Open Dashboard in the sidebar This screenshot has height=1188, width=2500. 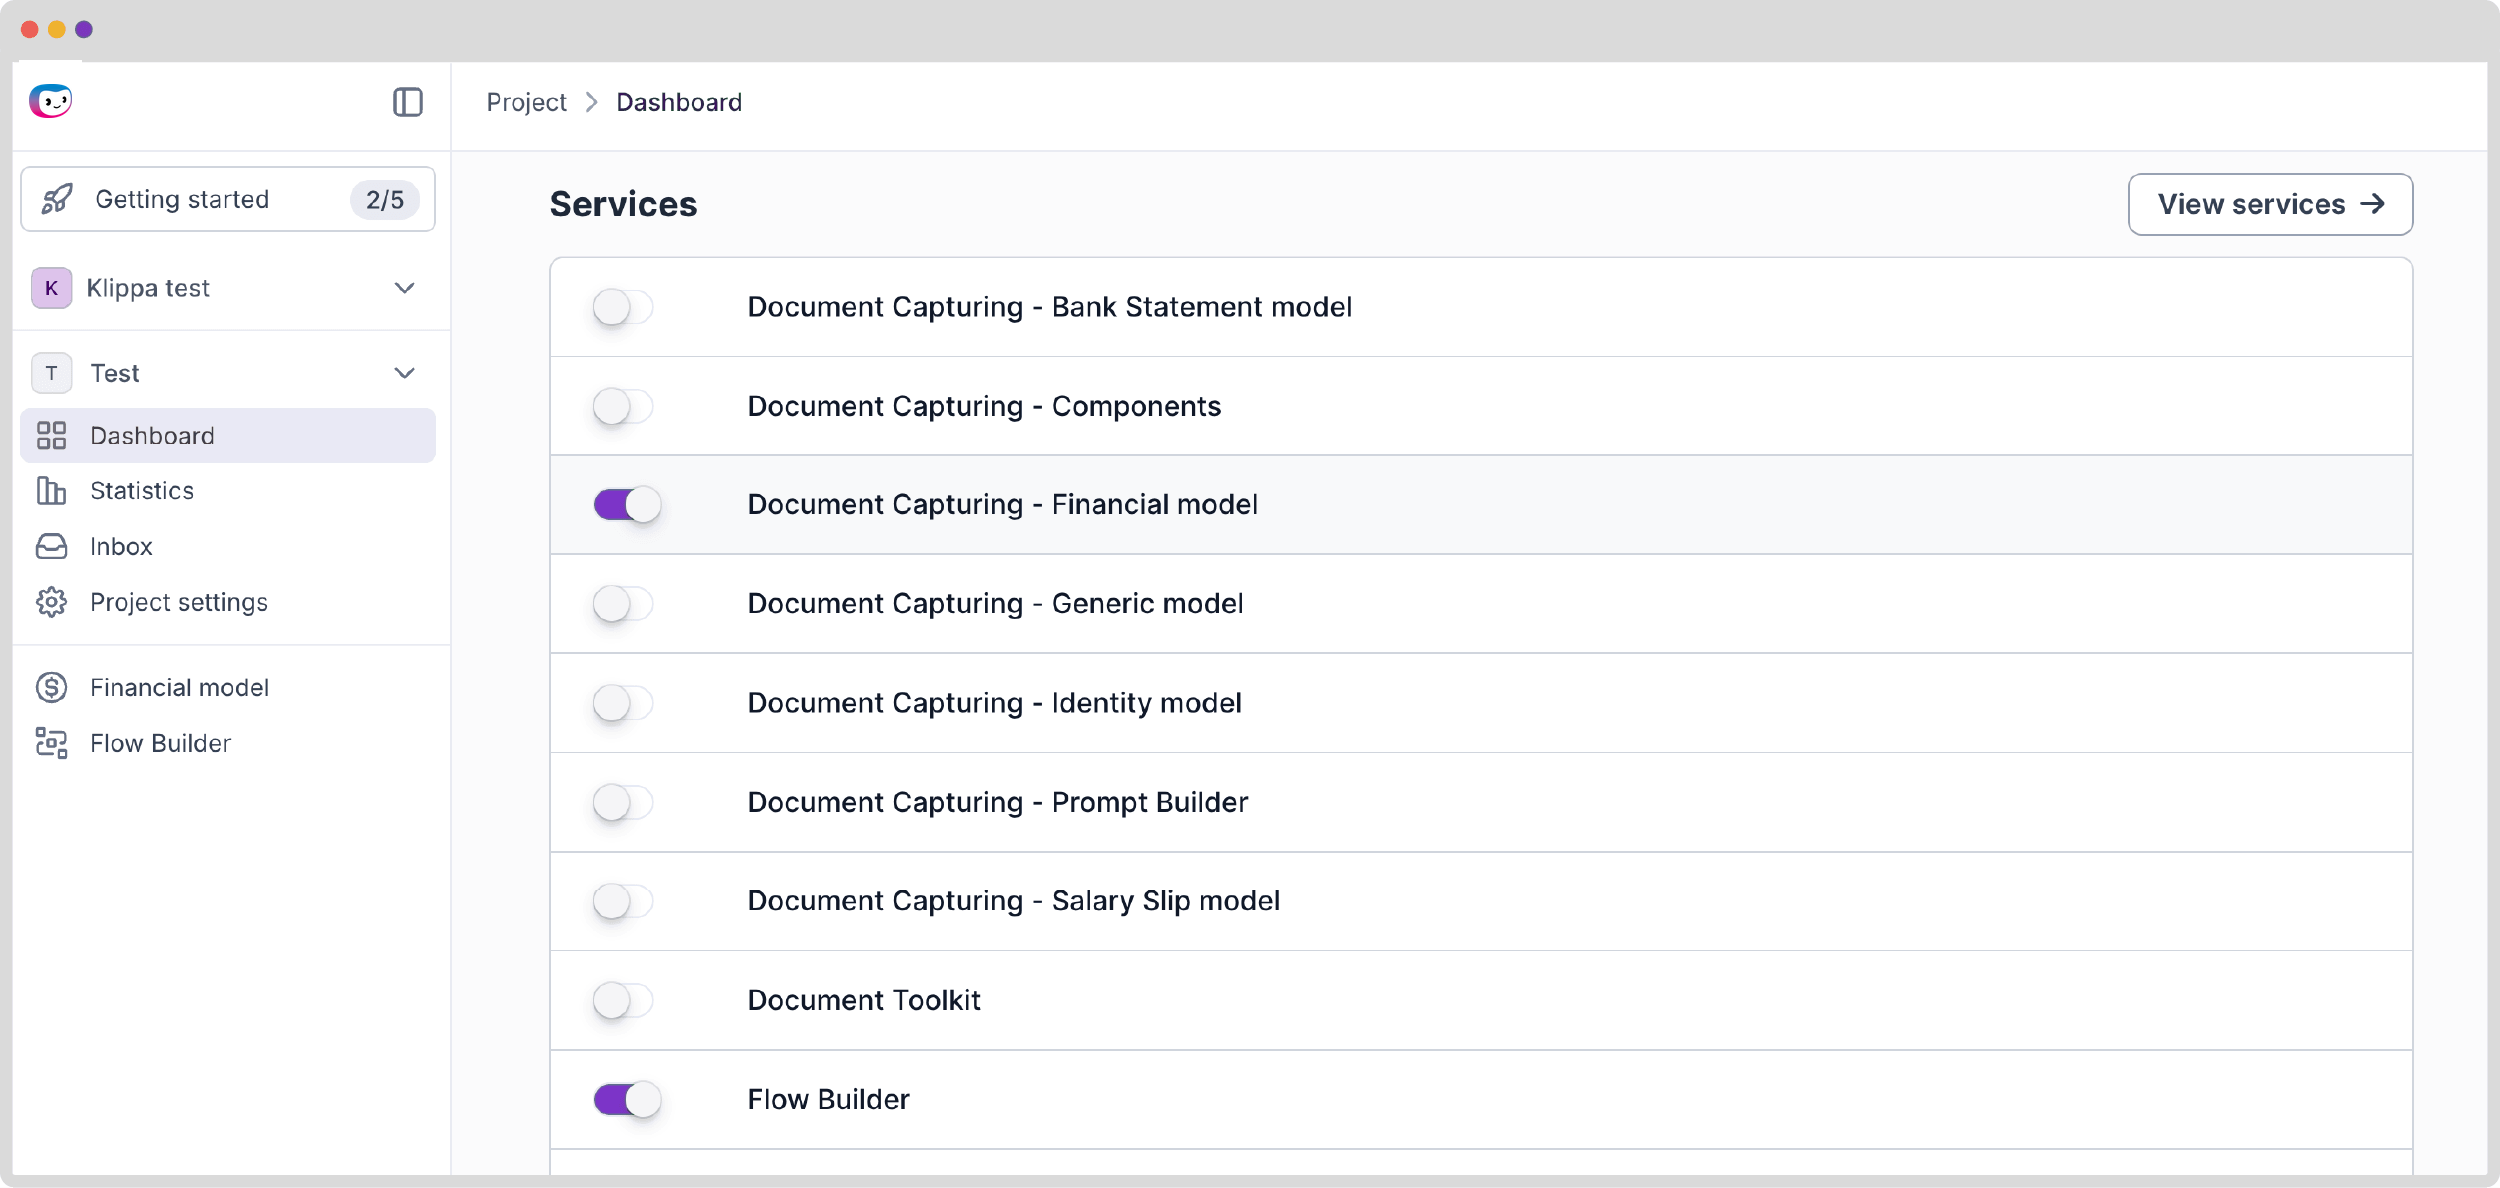[x=228, y=435]
